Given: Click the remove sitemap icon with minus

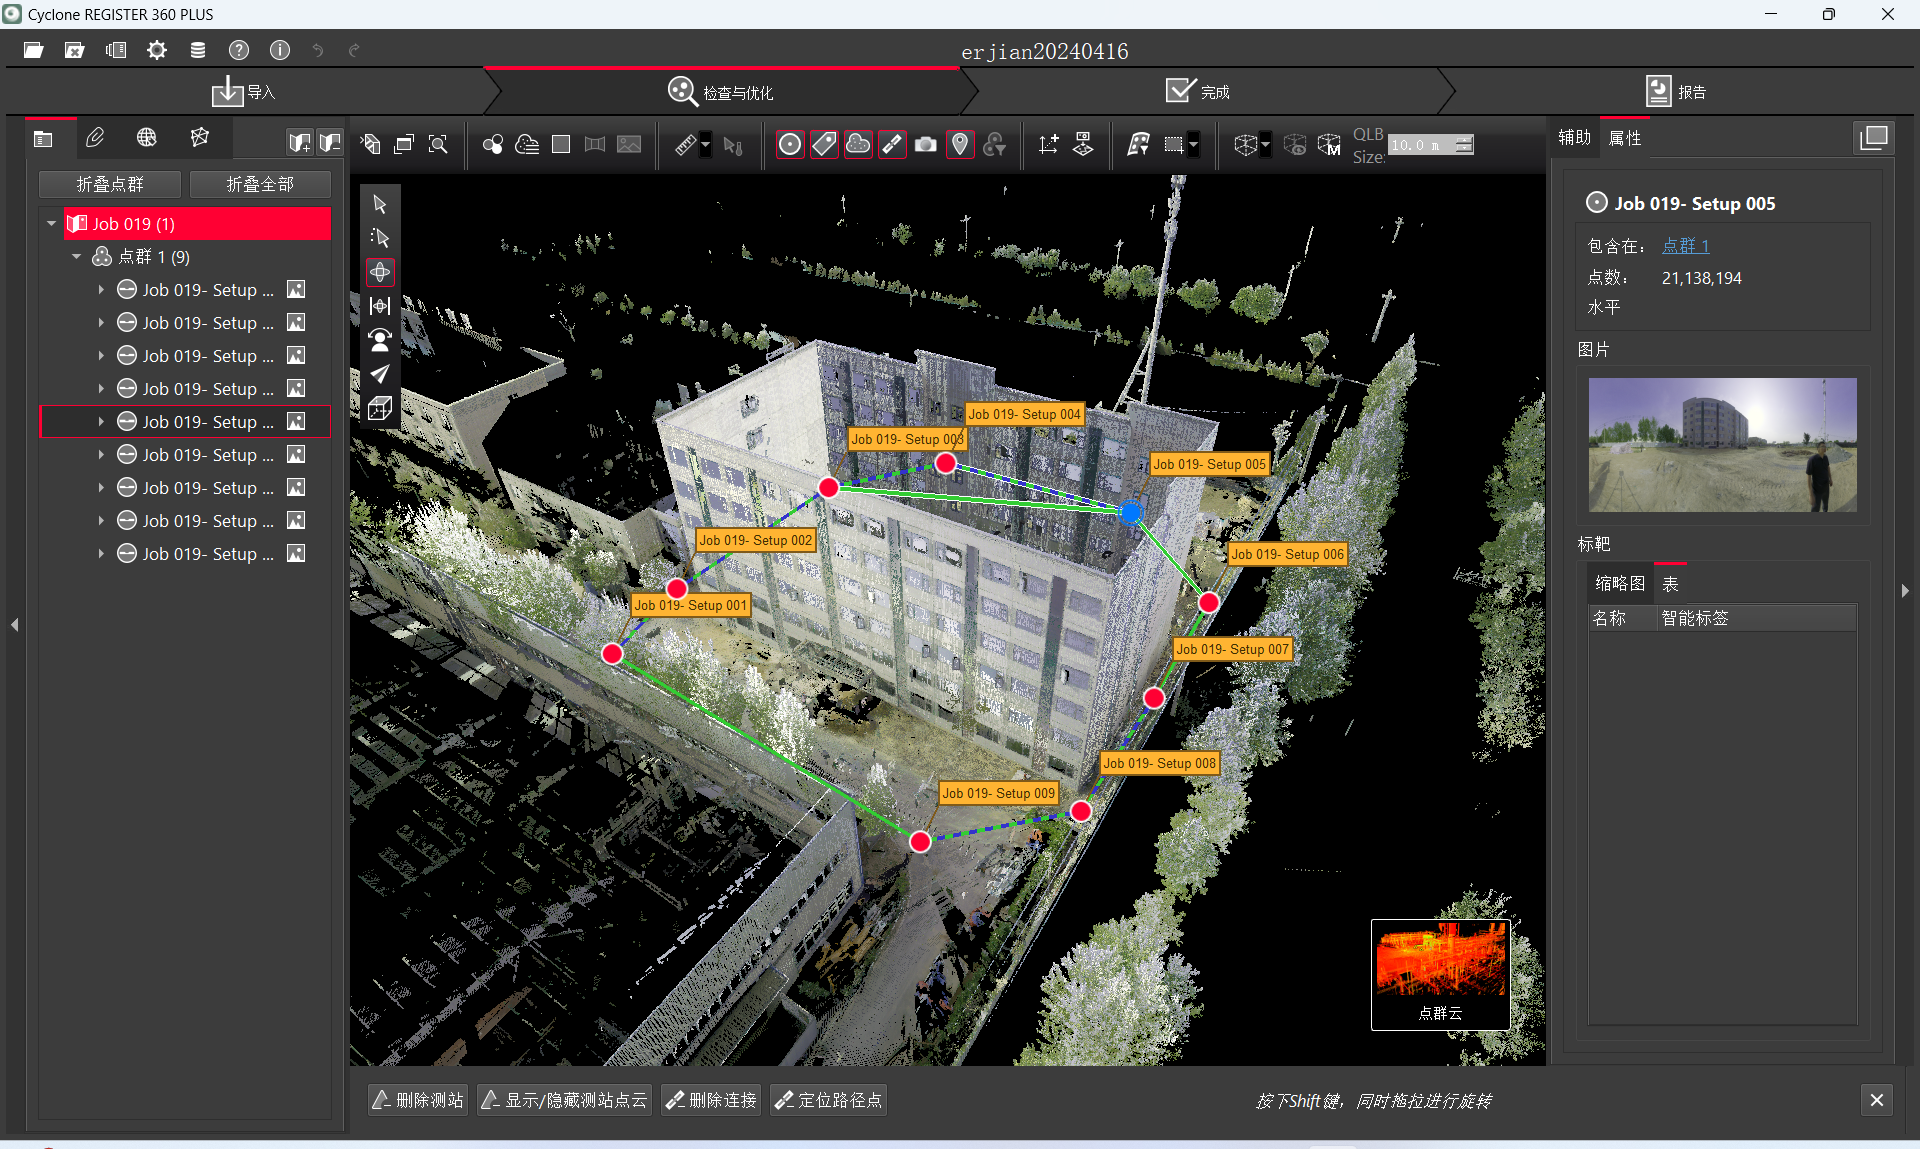Looking at the screenshot, I should coord(330,143).
